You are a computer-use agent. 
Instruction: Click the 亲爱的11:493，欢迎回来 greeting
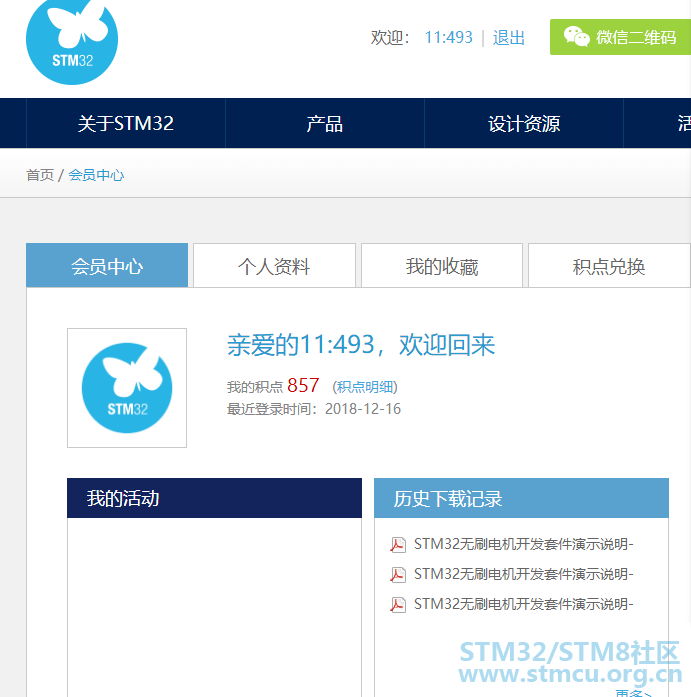pos(361,345)
